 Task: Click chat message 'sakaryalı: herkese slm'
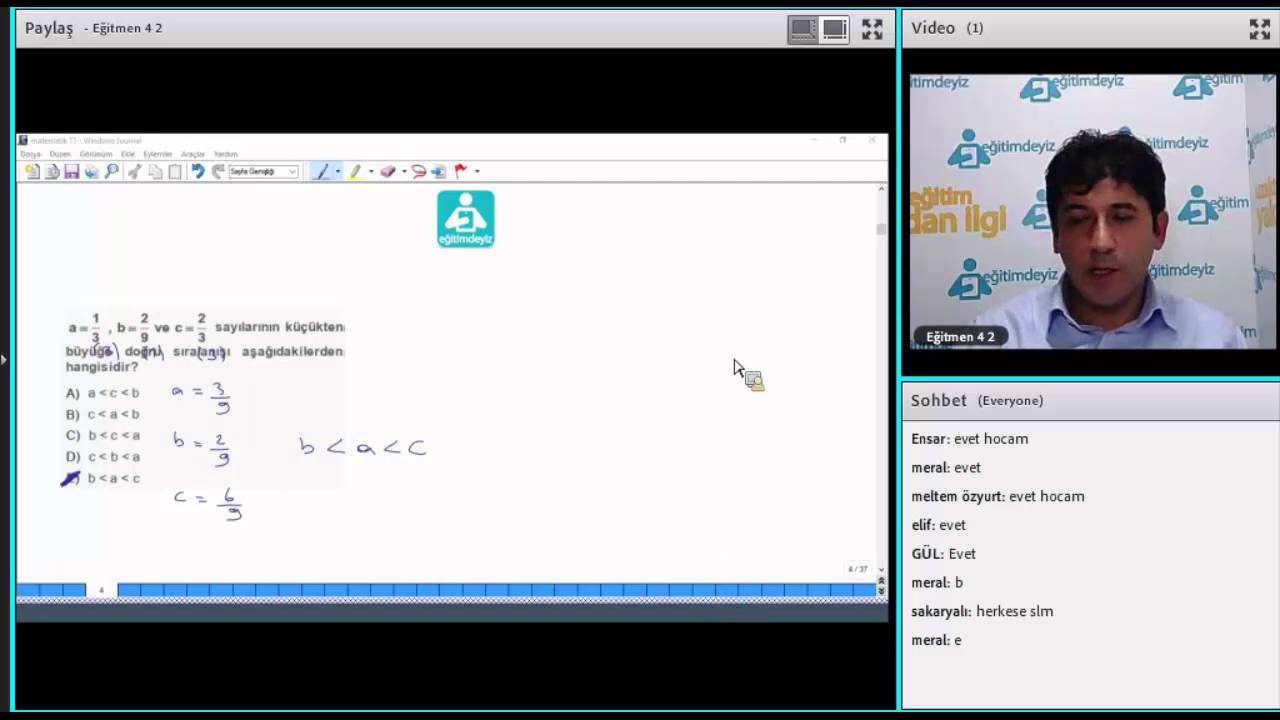[x=982, y=611]
